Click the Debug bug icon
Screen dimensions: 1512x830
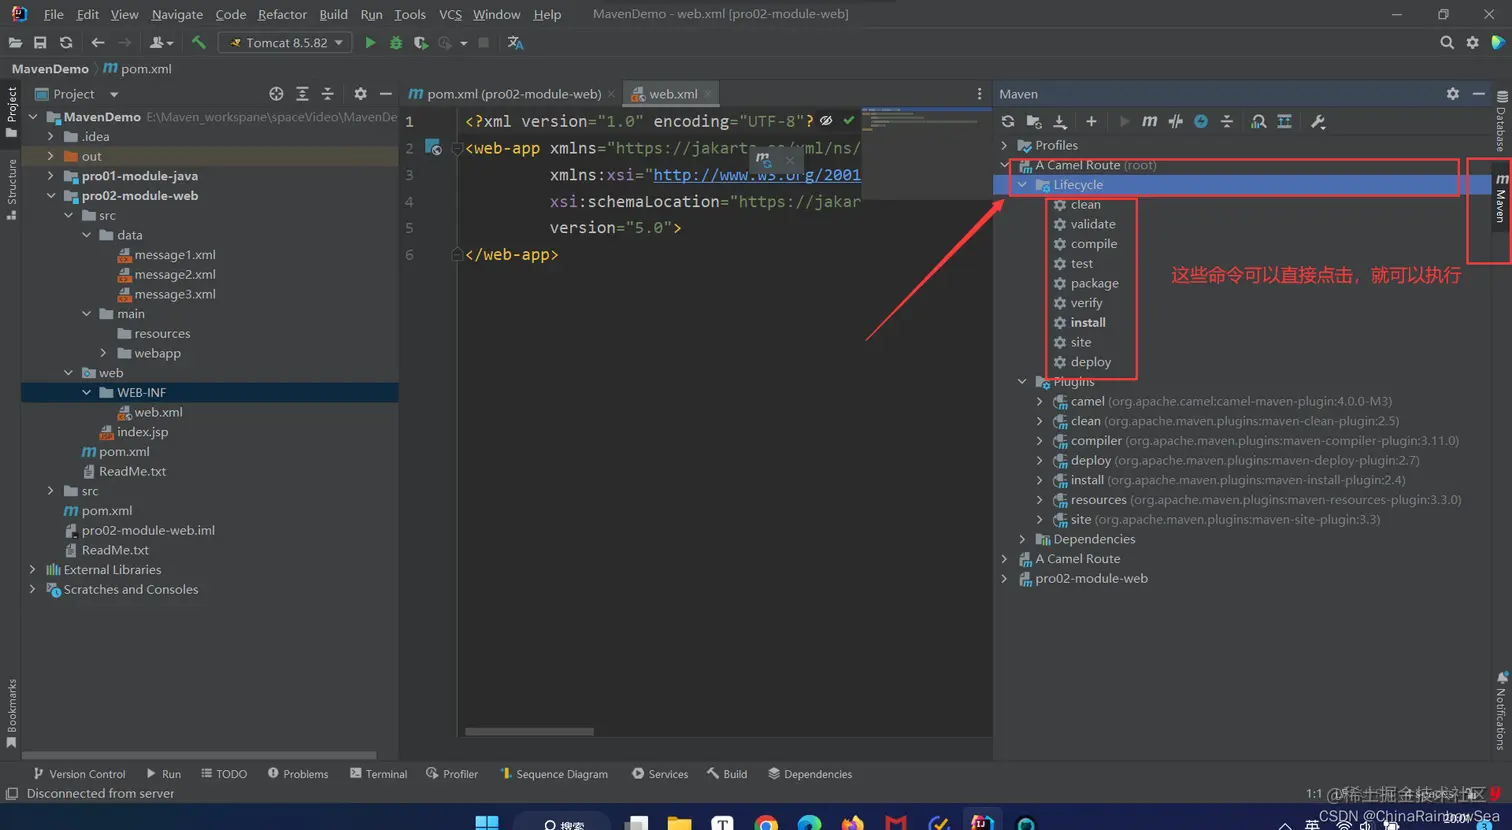[x=395, y=43]
